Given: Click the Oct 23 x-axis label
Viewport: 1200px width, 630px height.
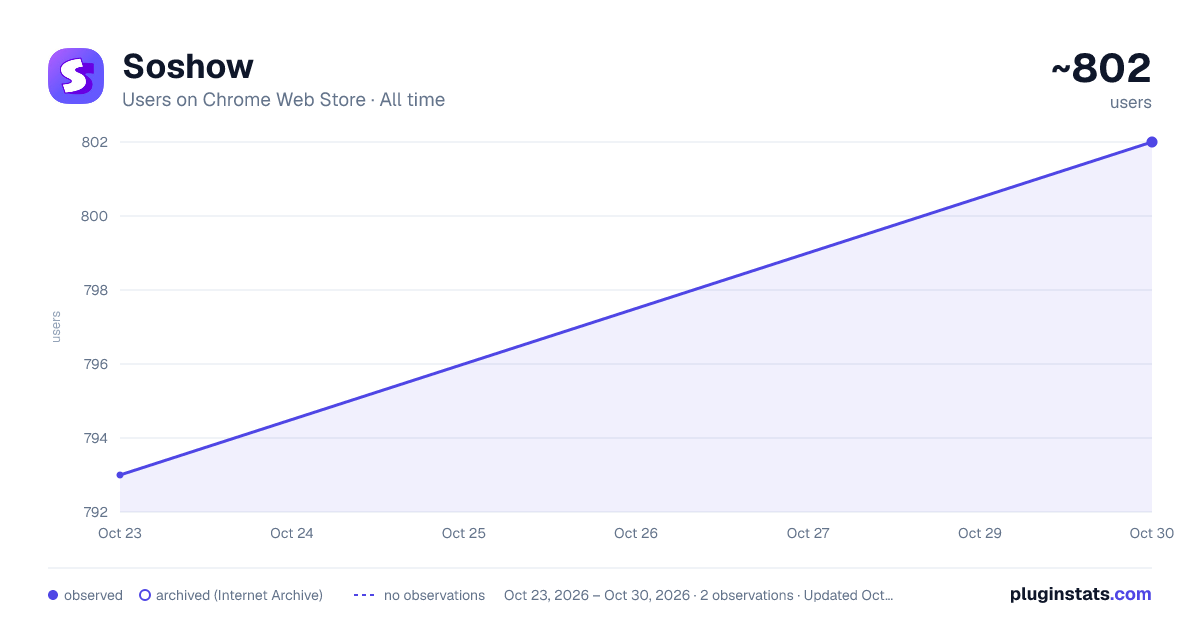Looking at the screenshot, I should pos(120,533).
